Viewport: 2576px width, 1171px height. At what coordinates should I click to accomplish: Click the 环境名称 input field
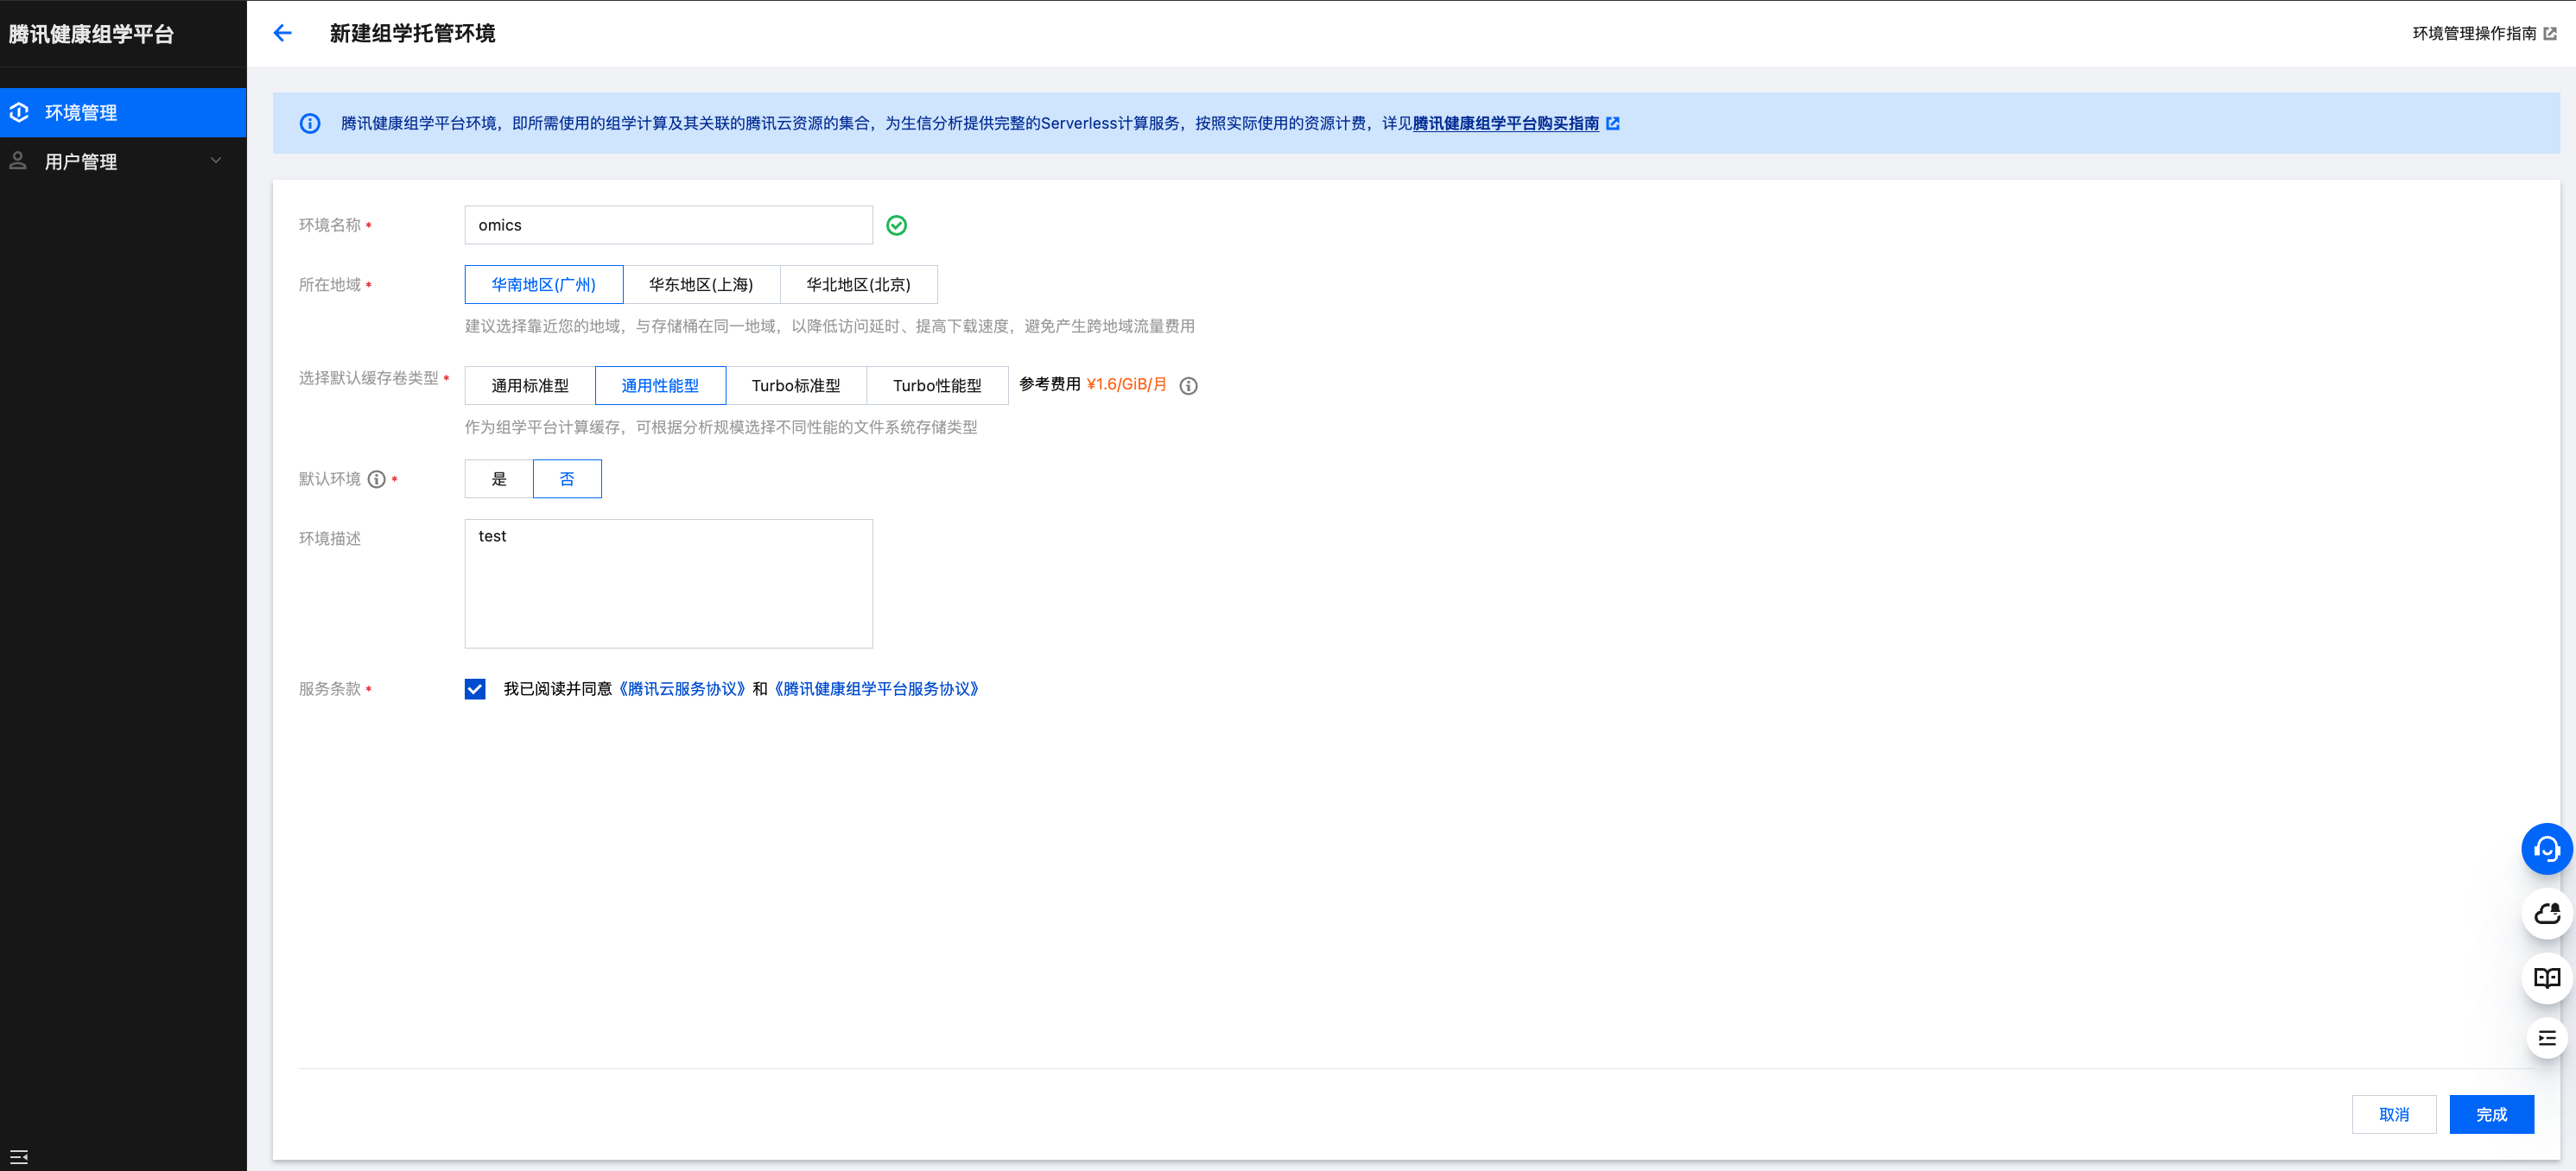pyautogui.click(x=668, y=225)
